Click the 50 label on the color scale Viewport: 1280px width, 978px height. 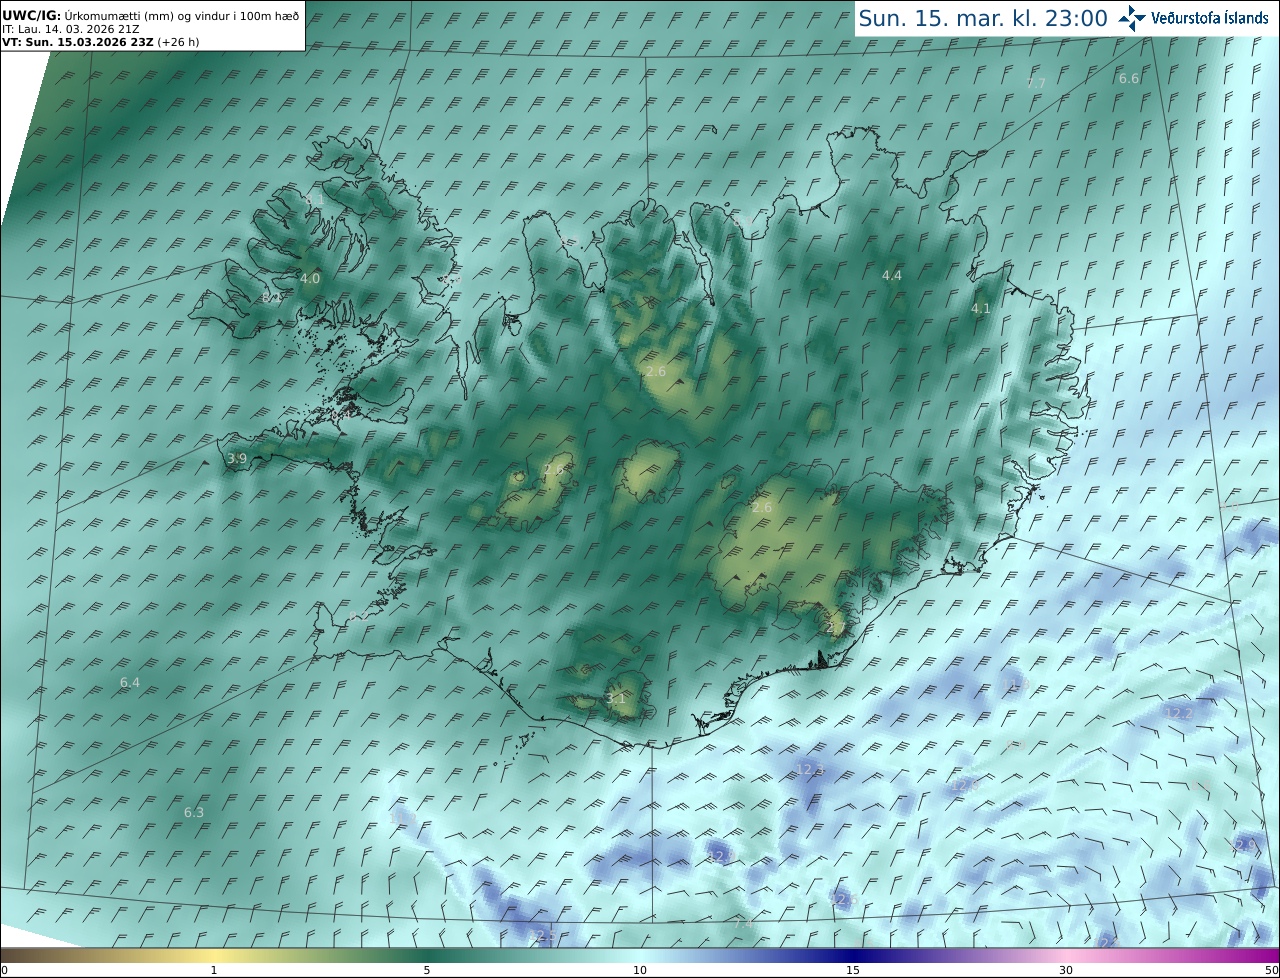coord(1271,970)
